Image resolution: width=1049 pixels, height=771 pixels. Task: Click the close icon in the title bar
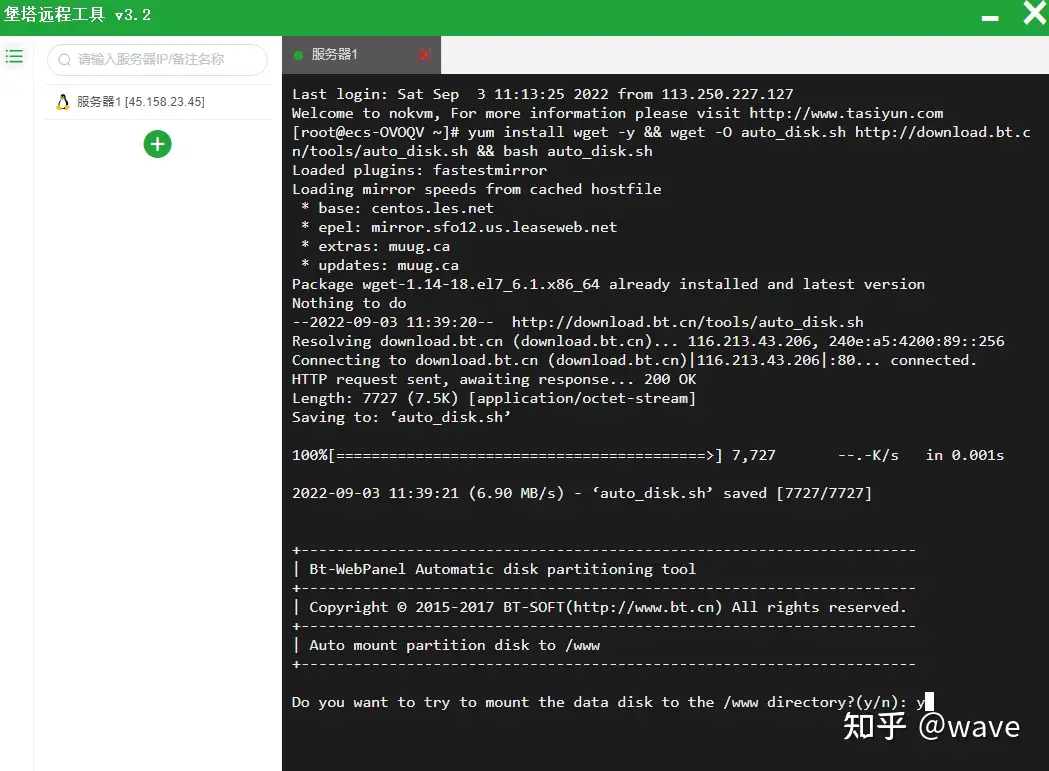point(1032,14)
